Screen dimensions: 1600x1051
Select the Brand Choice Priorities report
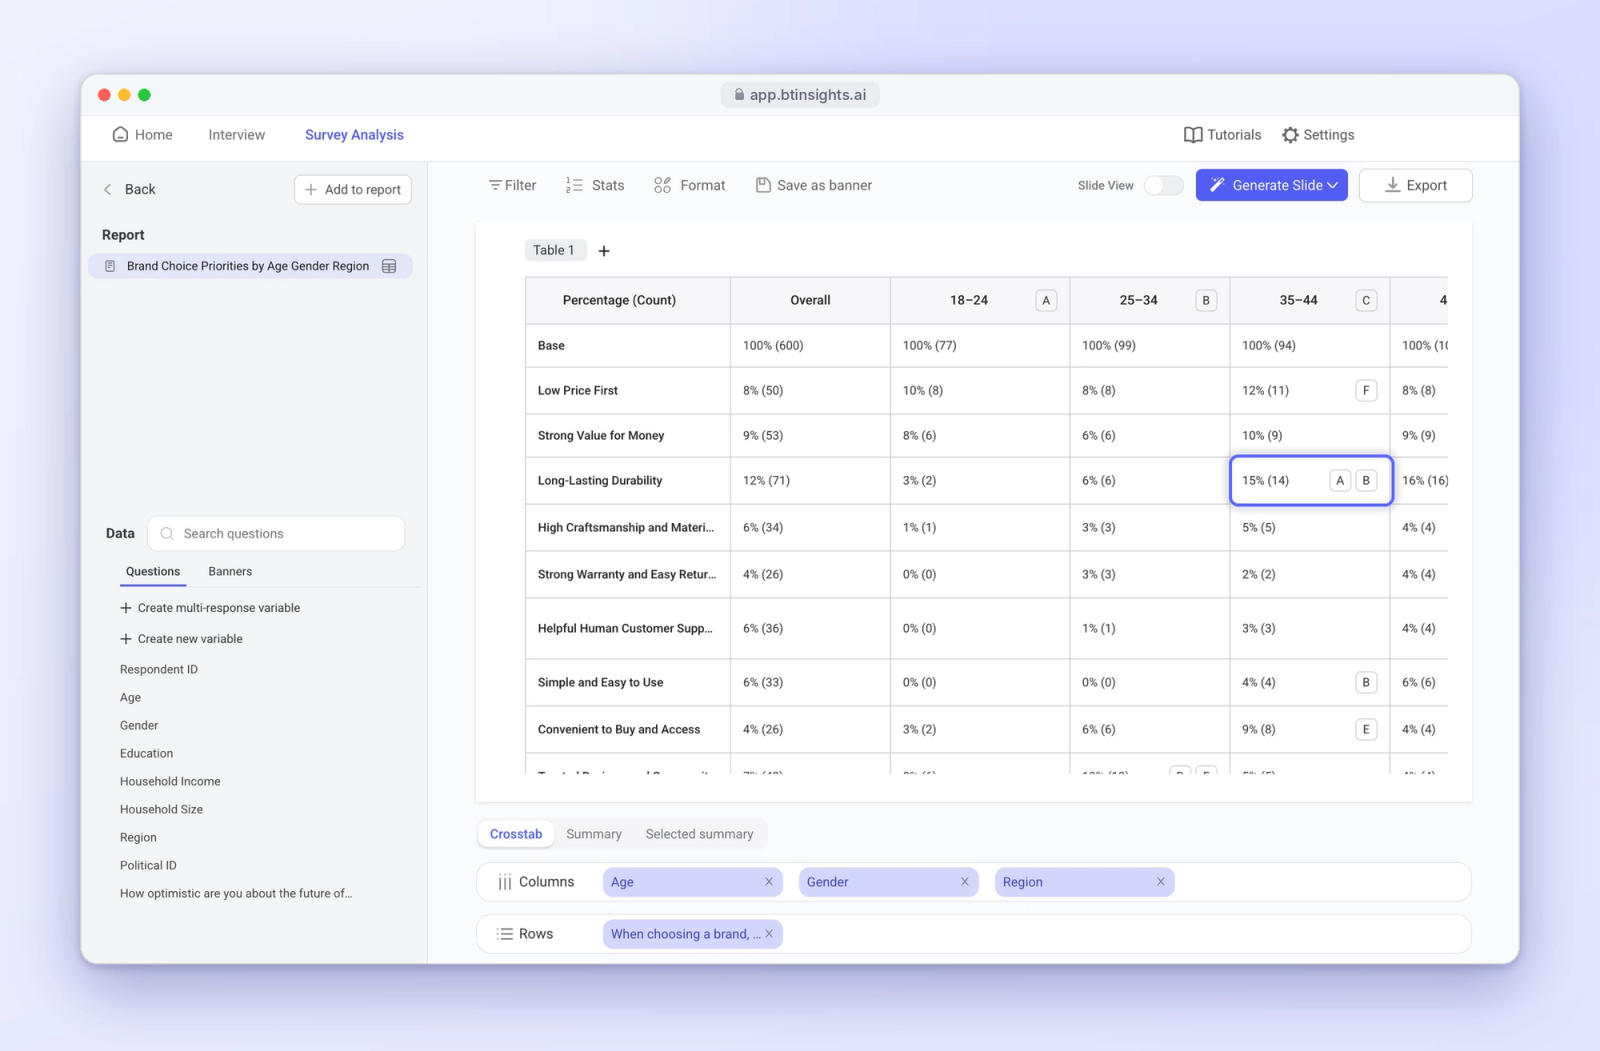point(248,266)
